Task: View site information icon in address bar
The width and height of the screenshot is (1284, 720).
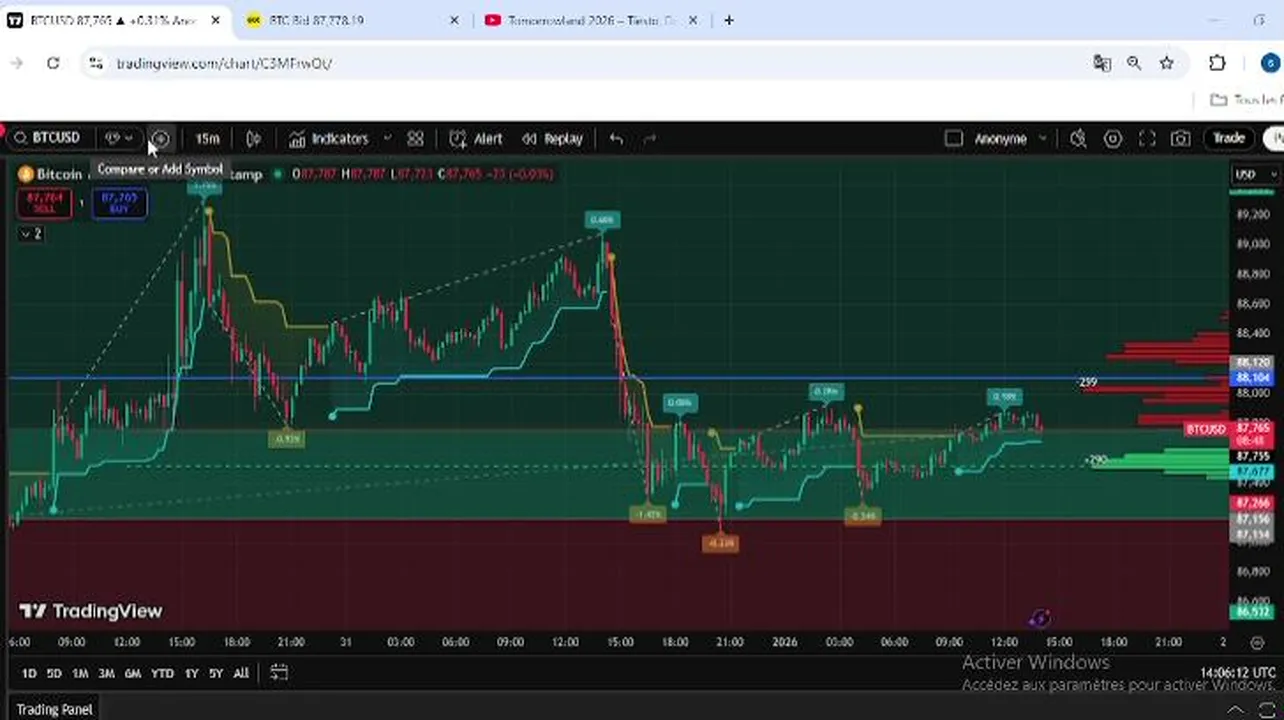Action: point(95,63)
